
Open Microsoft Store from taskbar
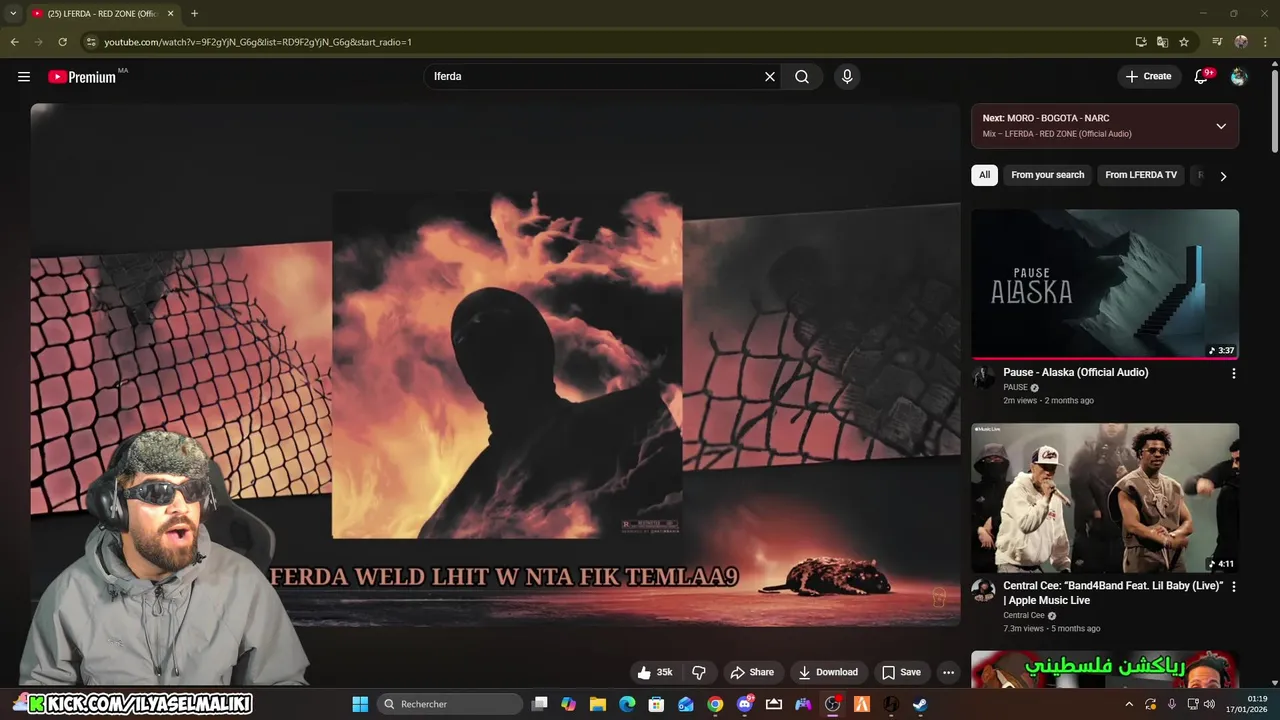coord(657,704)
